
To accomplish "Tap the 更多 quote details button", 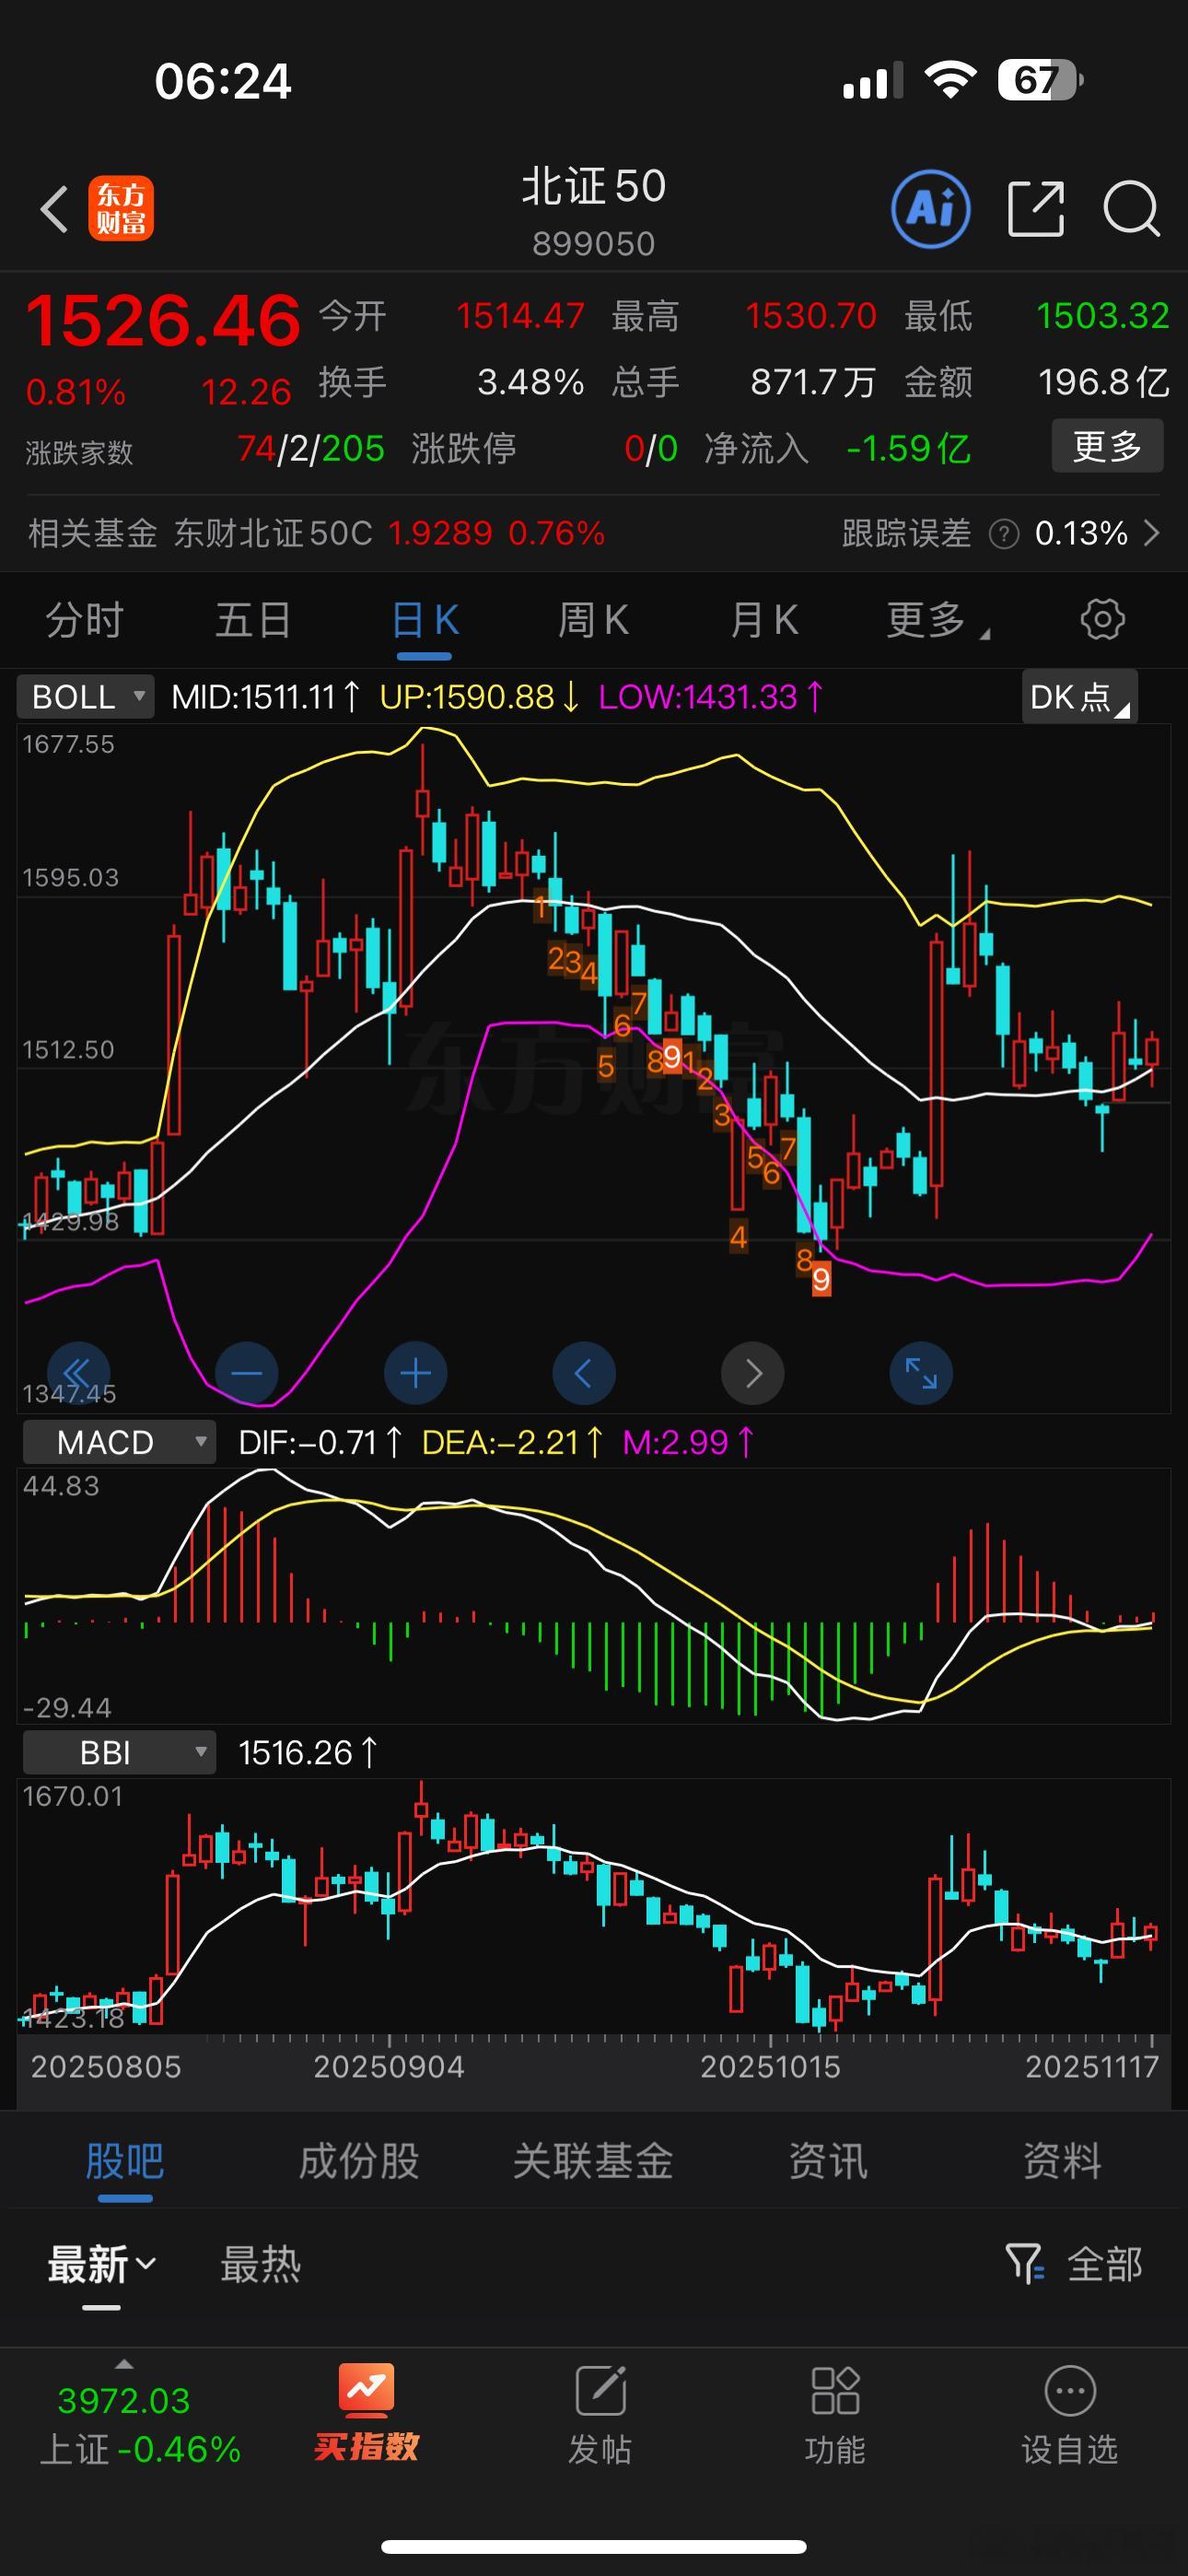I will coord(1107,446).
